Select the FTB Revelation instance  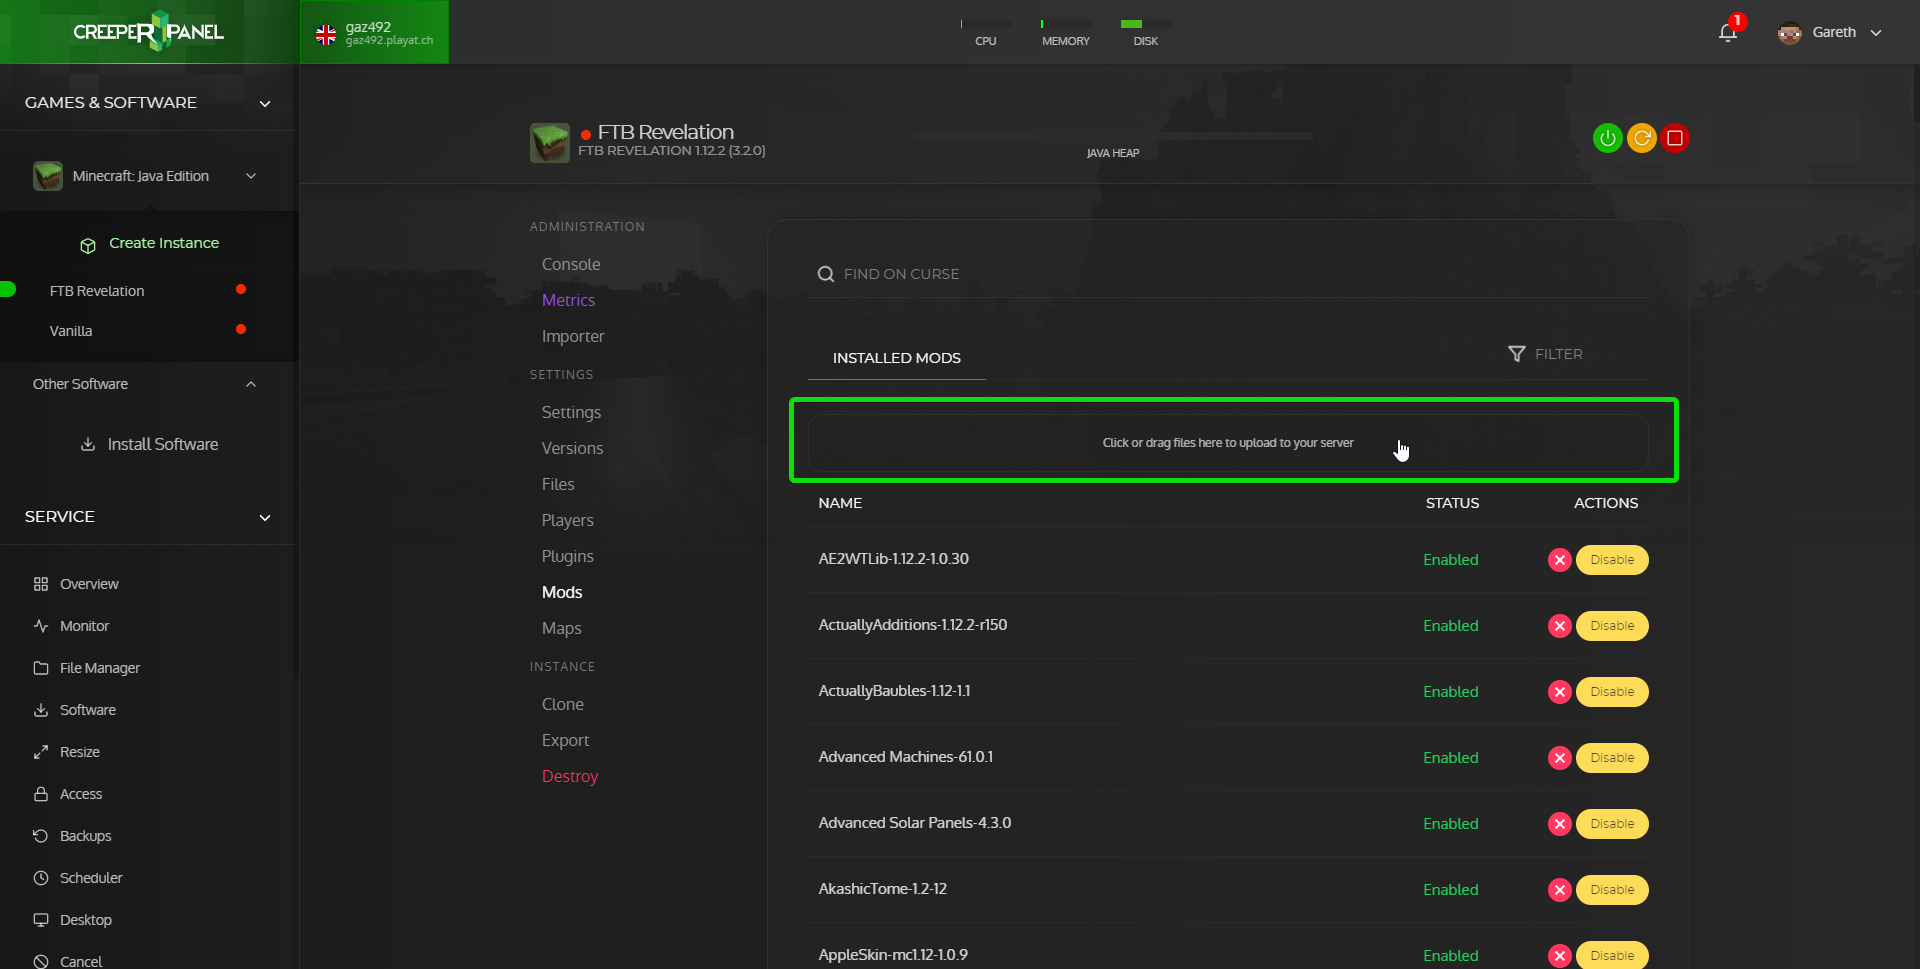(x=97, y=291)
